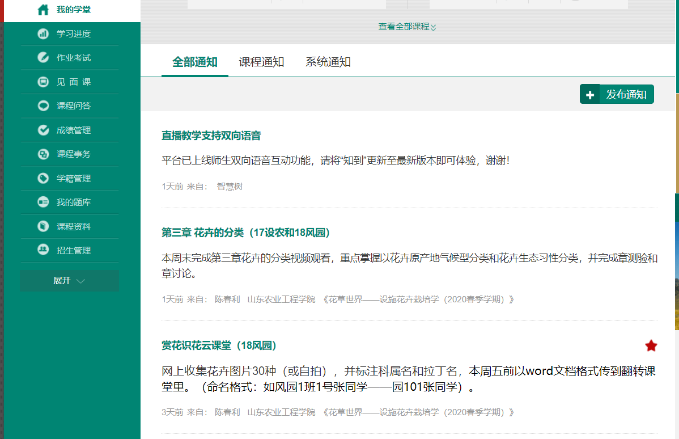The width and height of the screenshot is (679, 439).
Task: Open 学籍管理 sidebar icon
Action: [43, 178]
